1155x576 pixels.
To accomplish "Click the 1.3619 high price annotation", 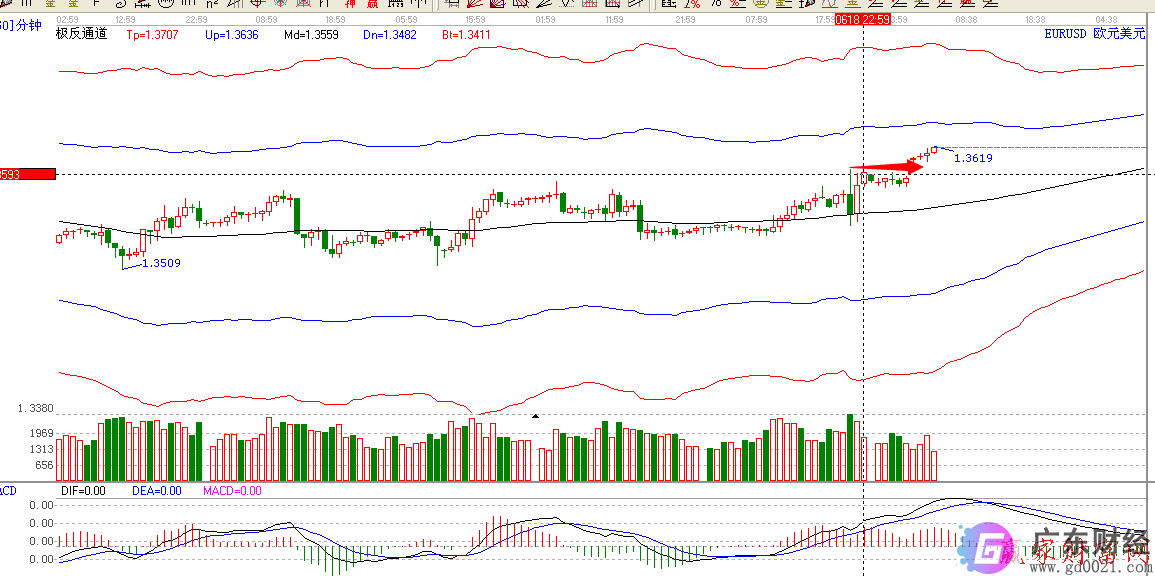I will pos(973,158).
